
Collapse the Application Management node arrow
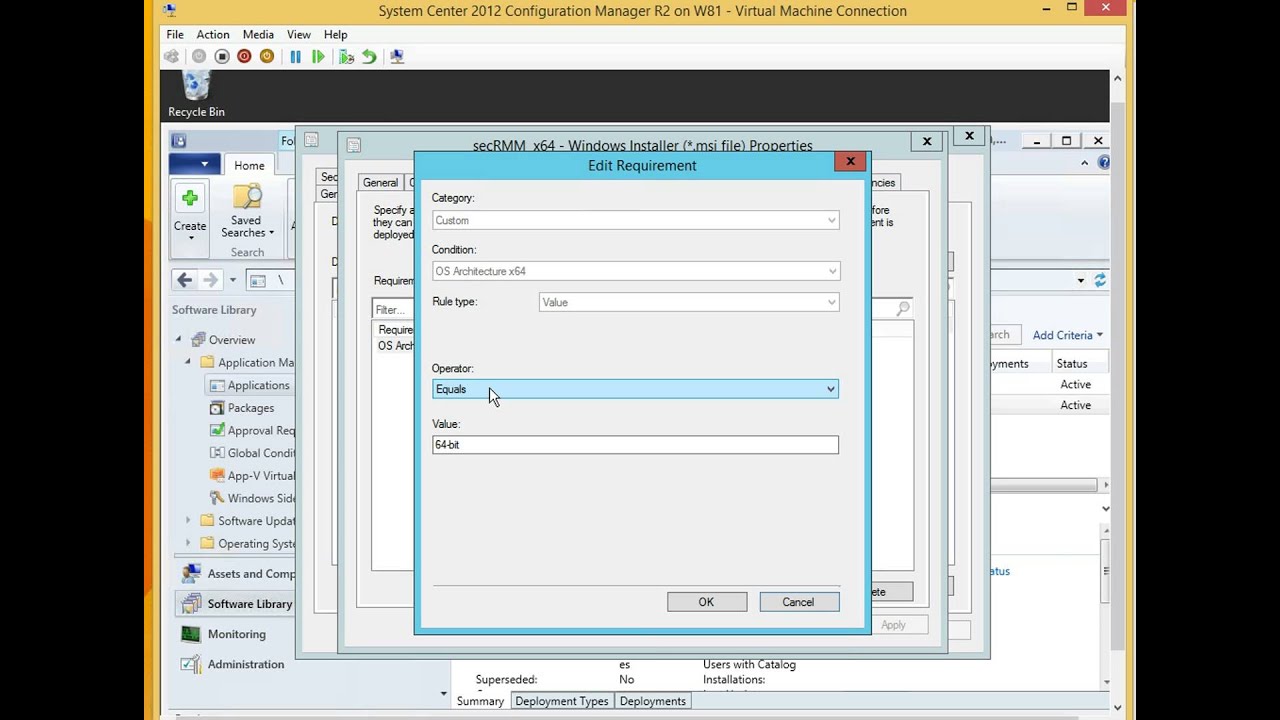pyautogui.click(x=188, y=362)
